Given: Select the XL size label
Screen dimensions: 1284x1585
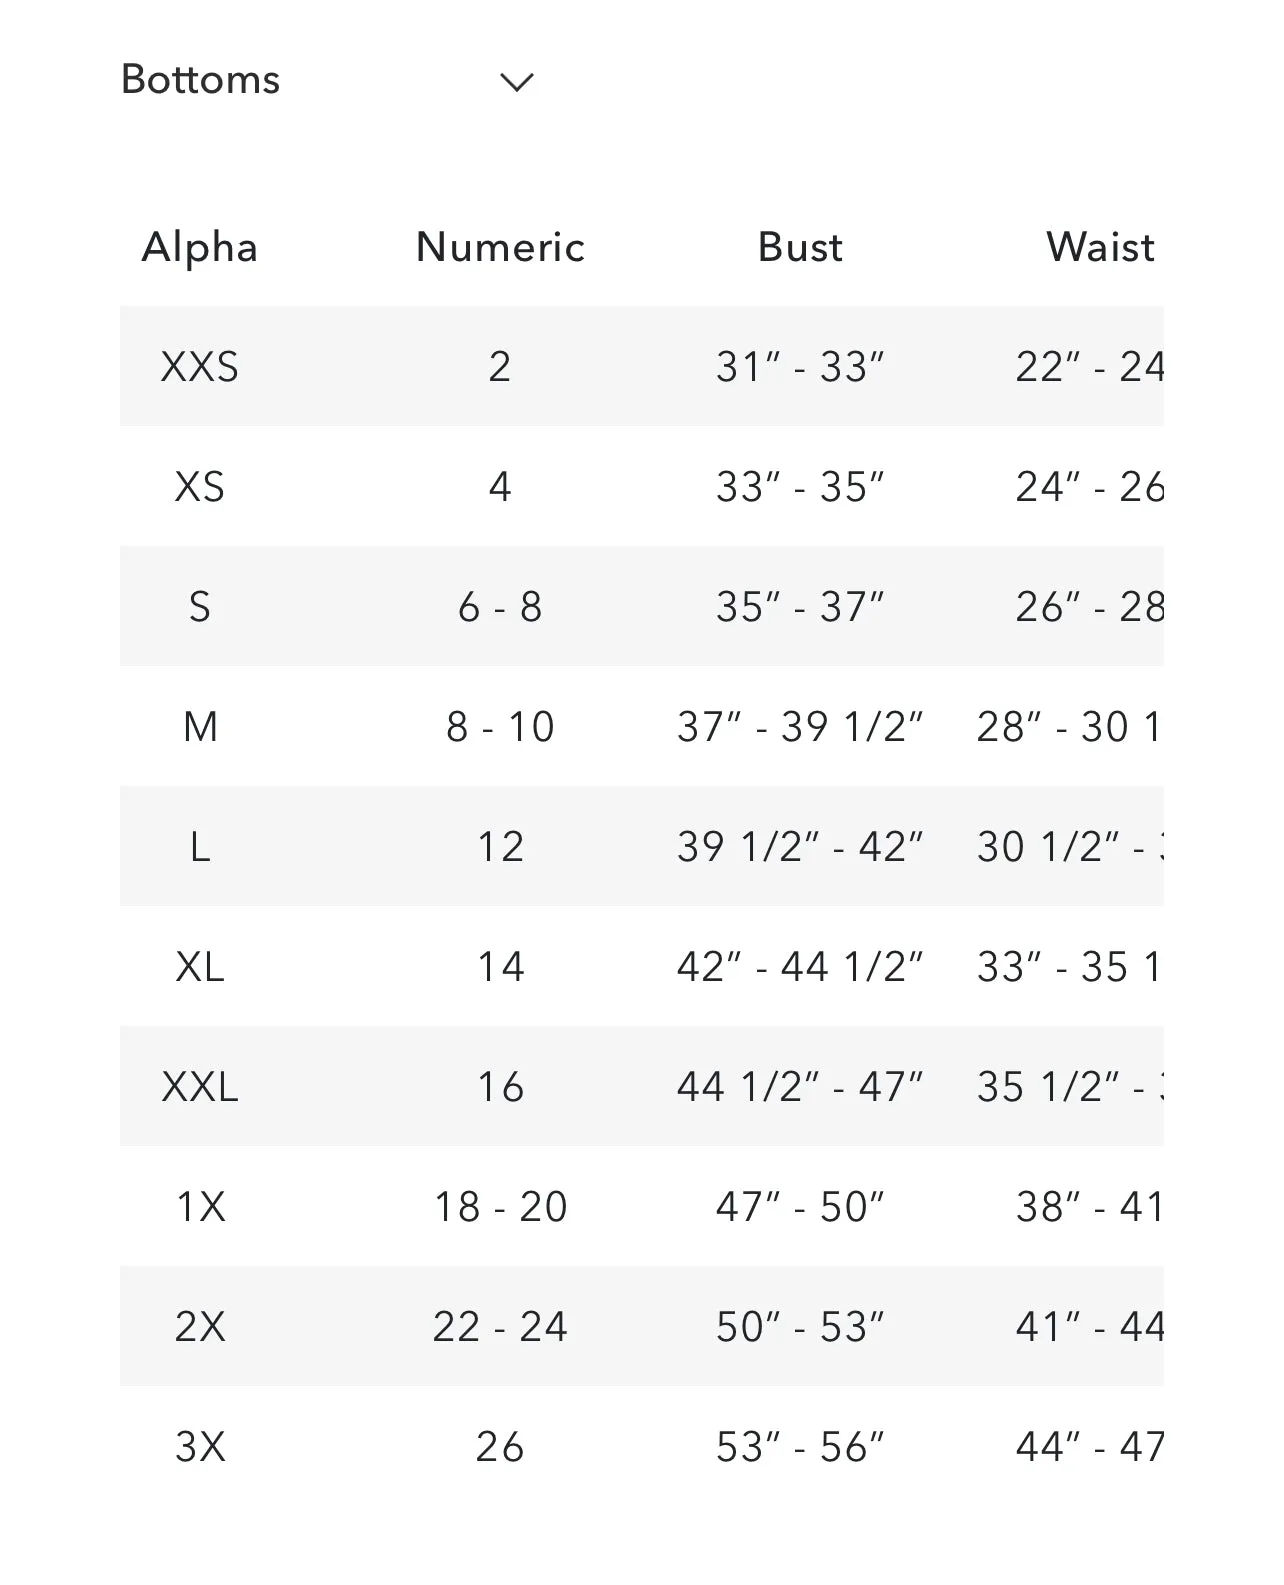Looking at the screenshot, I should click(x=200, y=967).
